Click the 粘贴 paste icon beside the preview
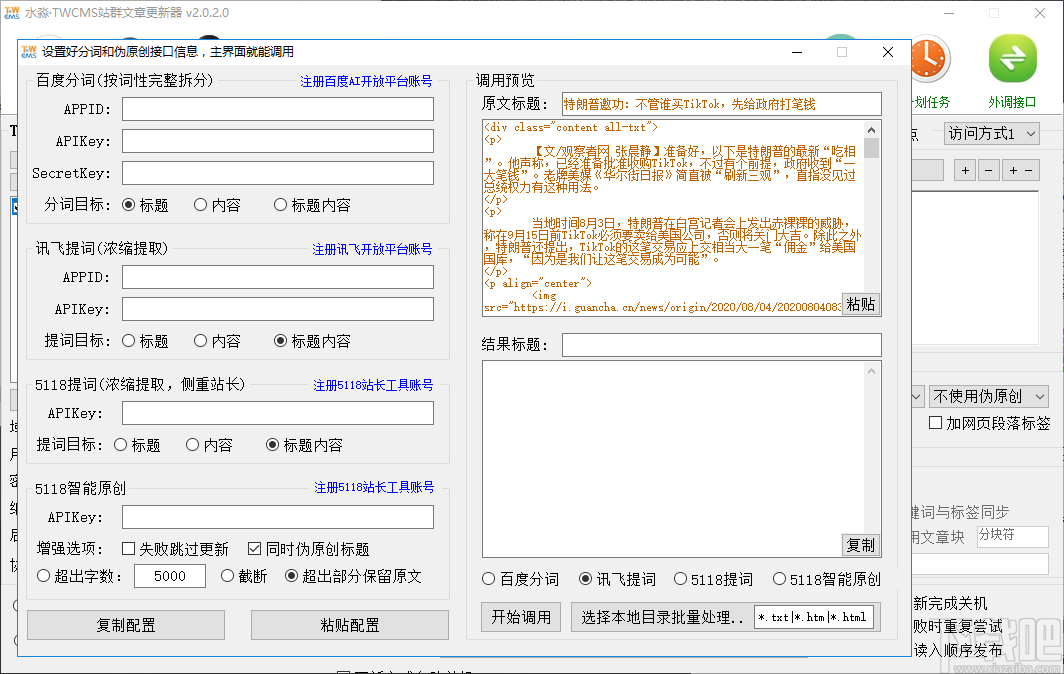Image resolution: width=1064 pixels, height=674 pixels. [860, 305]
